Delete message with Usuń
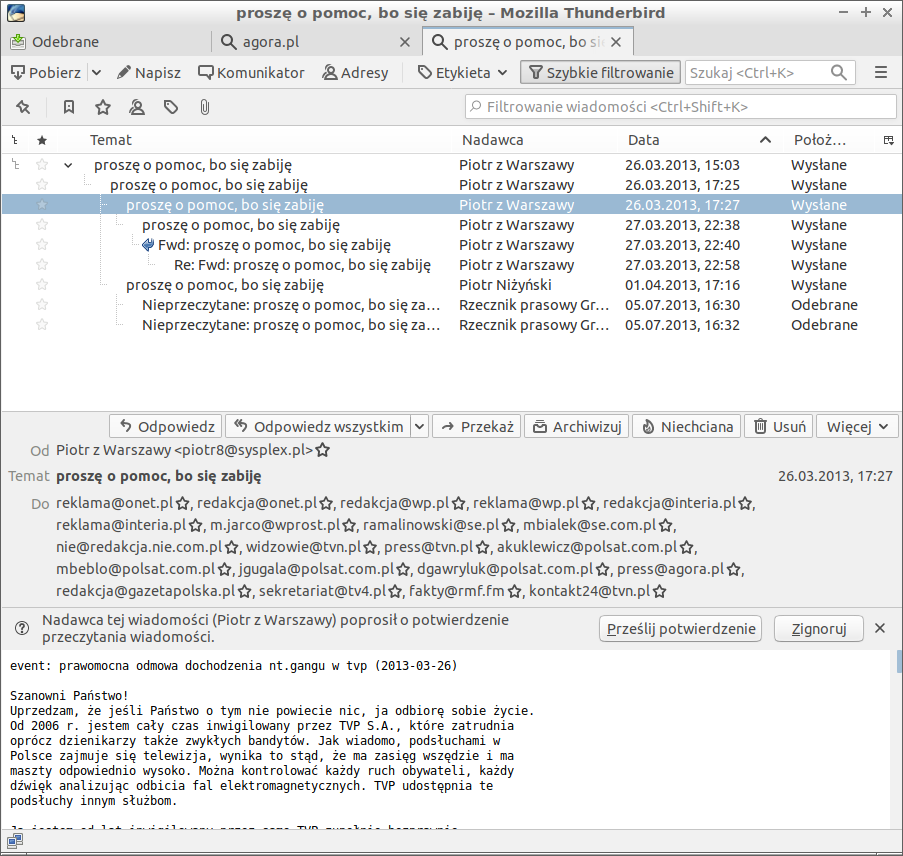This screenshot has width=903, height=856. click(779, 426)
